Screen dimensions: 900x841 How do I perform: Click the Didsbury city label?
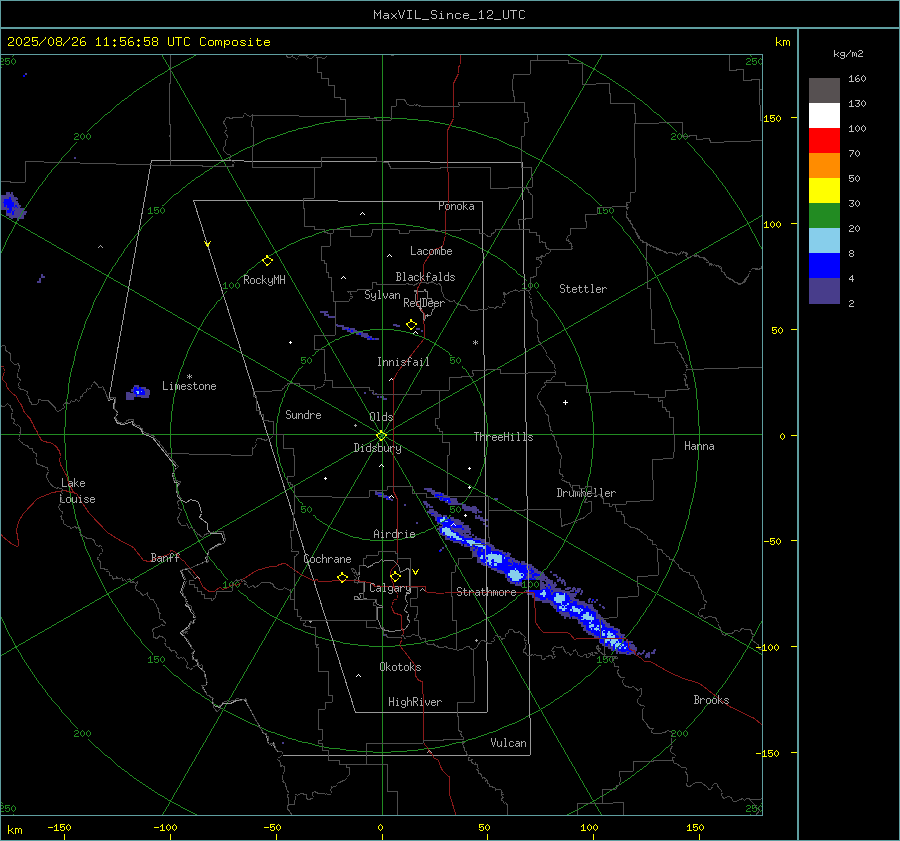pyautogui.click(x=377, y=448)
